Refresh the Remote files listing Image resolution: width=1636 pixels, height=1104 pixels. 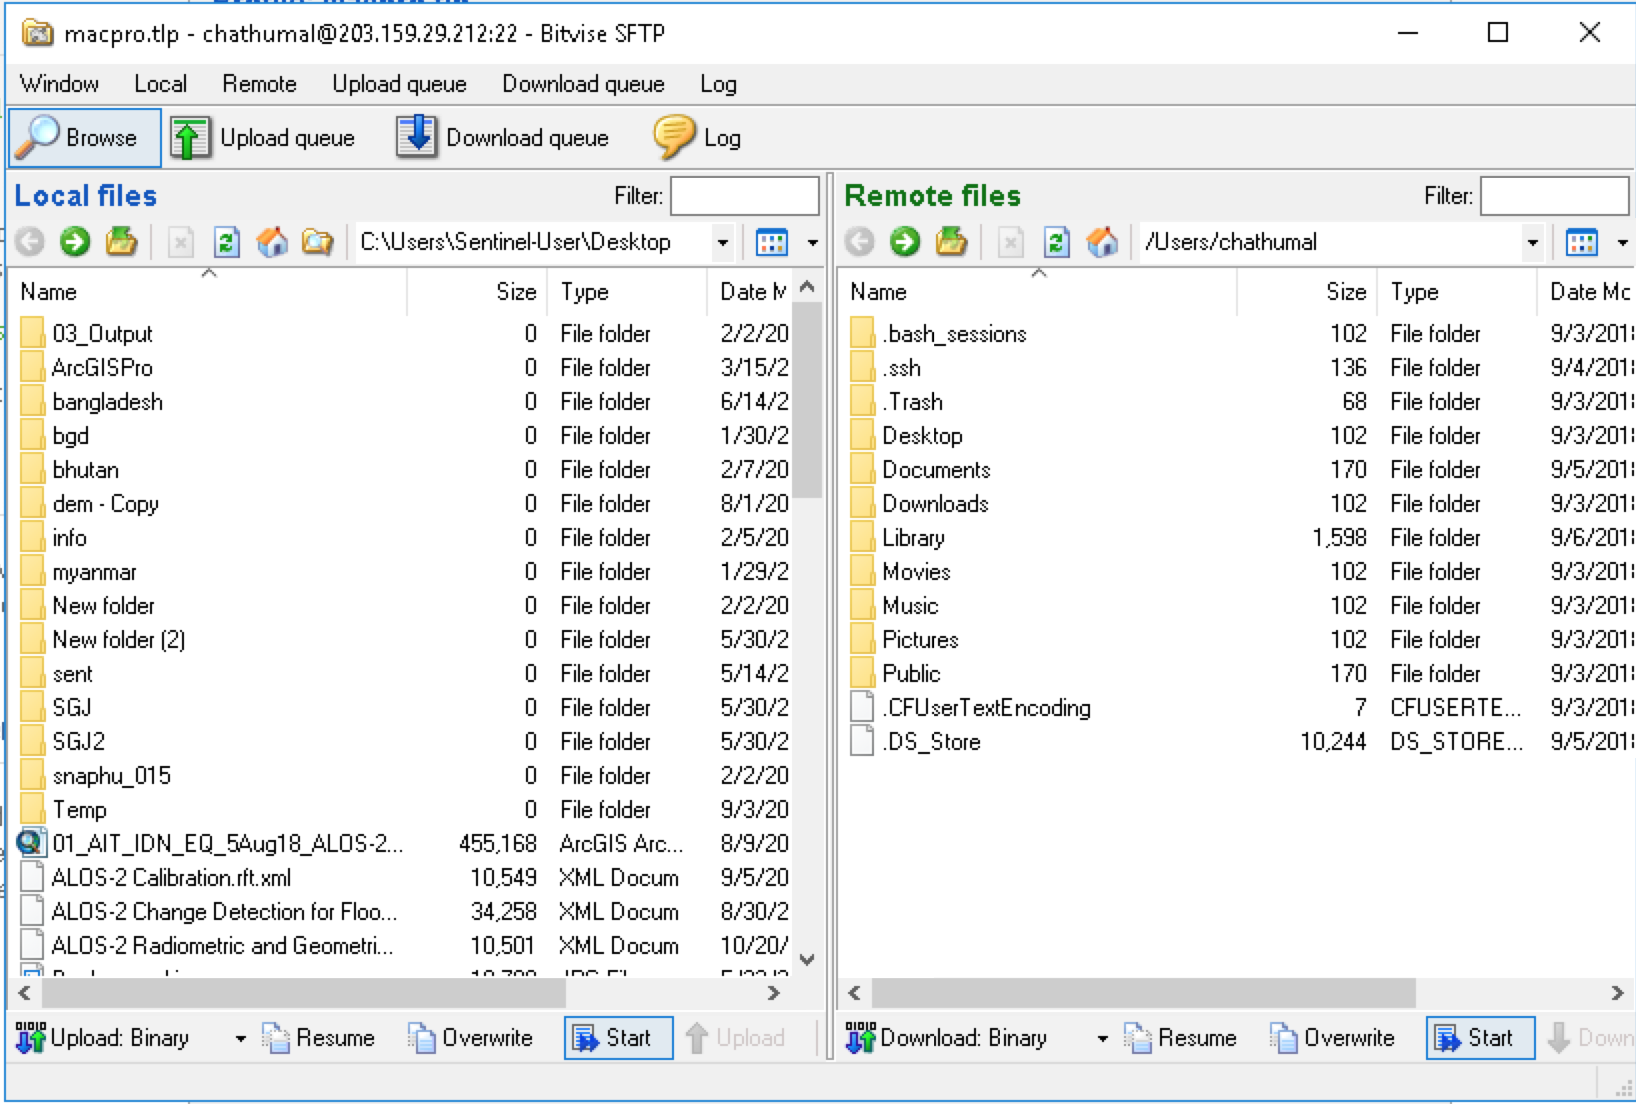coord(1057,242)
